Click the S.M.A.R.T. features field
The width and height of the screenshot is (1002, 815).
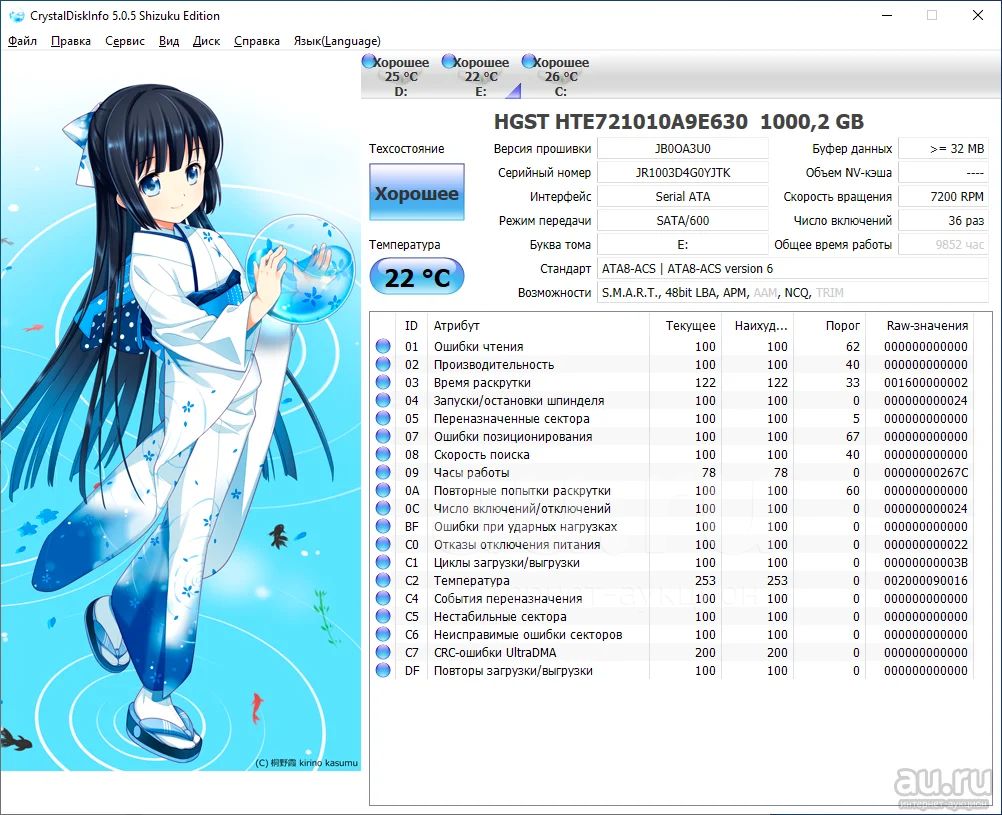[792, 293]
